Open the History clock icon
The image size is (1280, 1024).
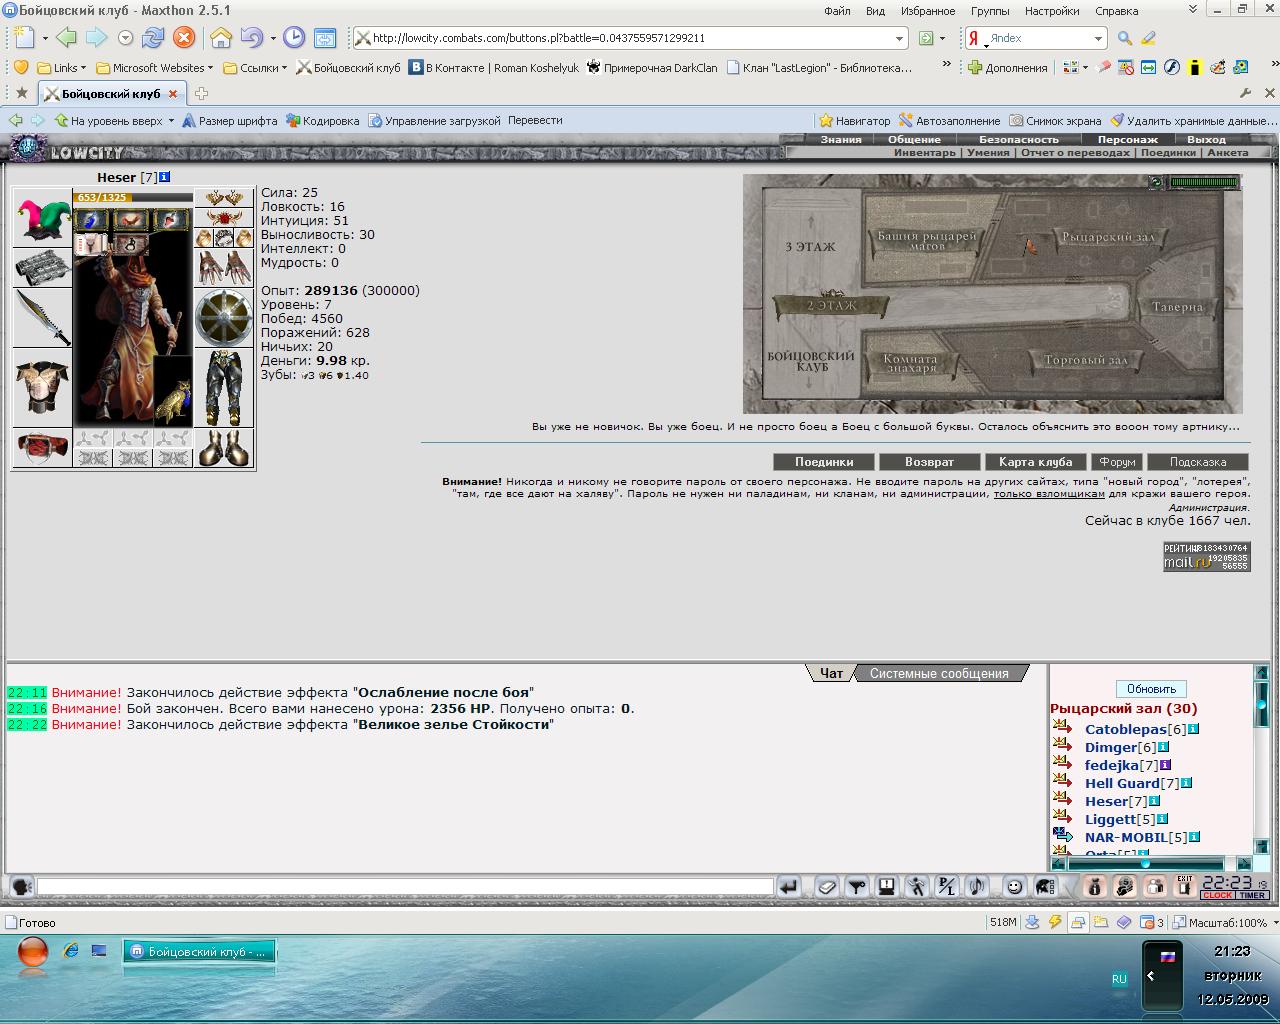pyautogui.click(x=294, y=38)
